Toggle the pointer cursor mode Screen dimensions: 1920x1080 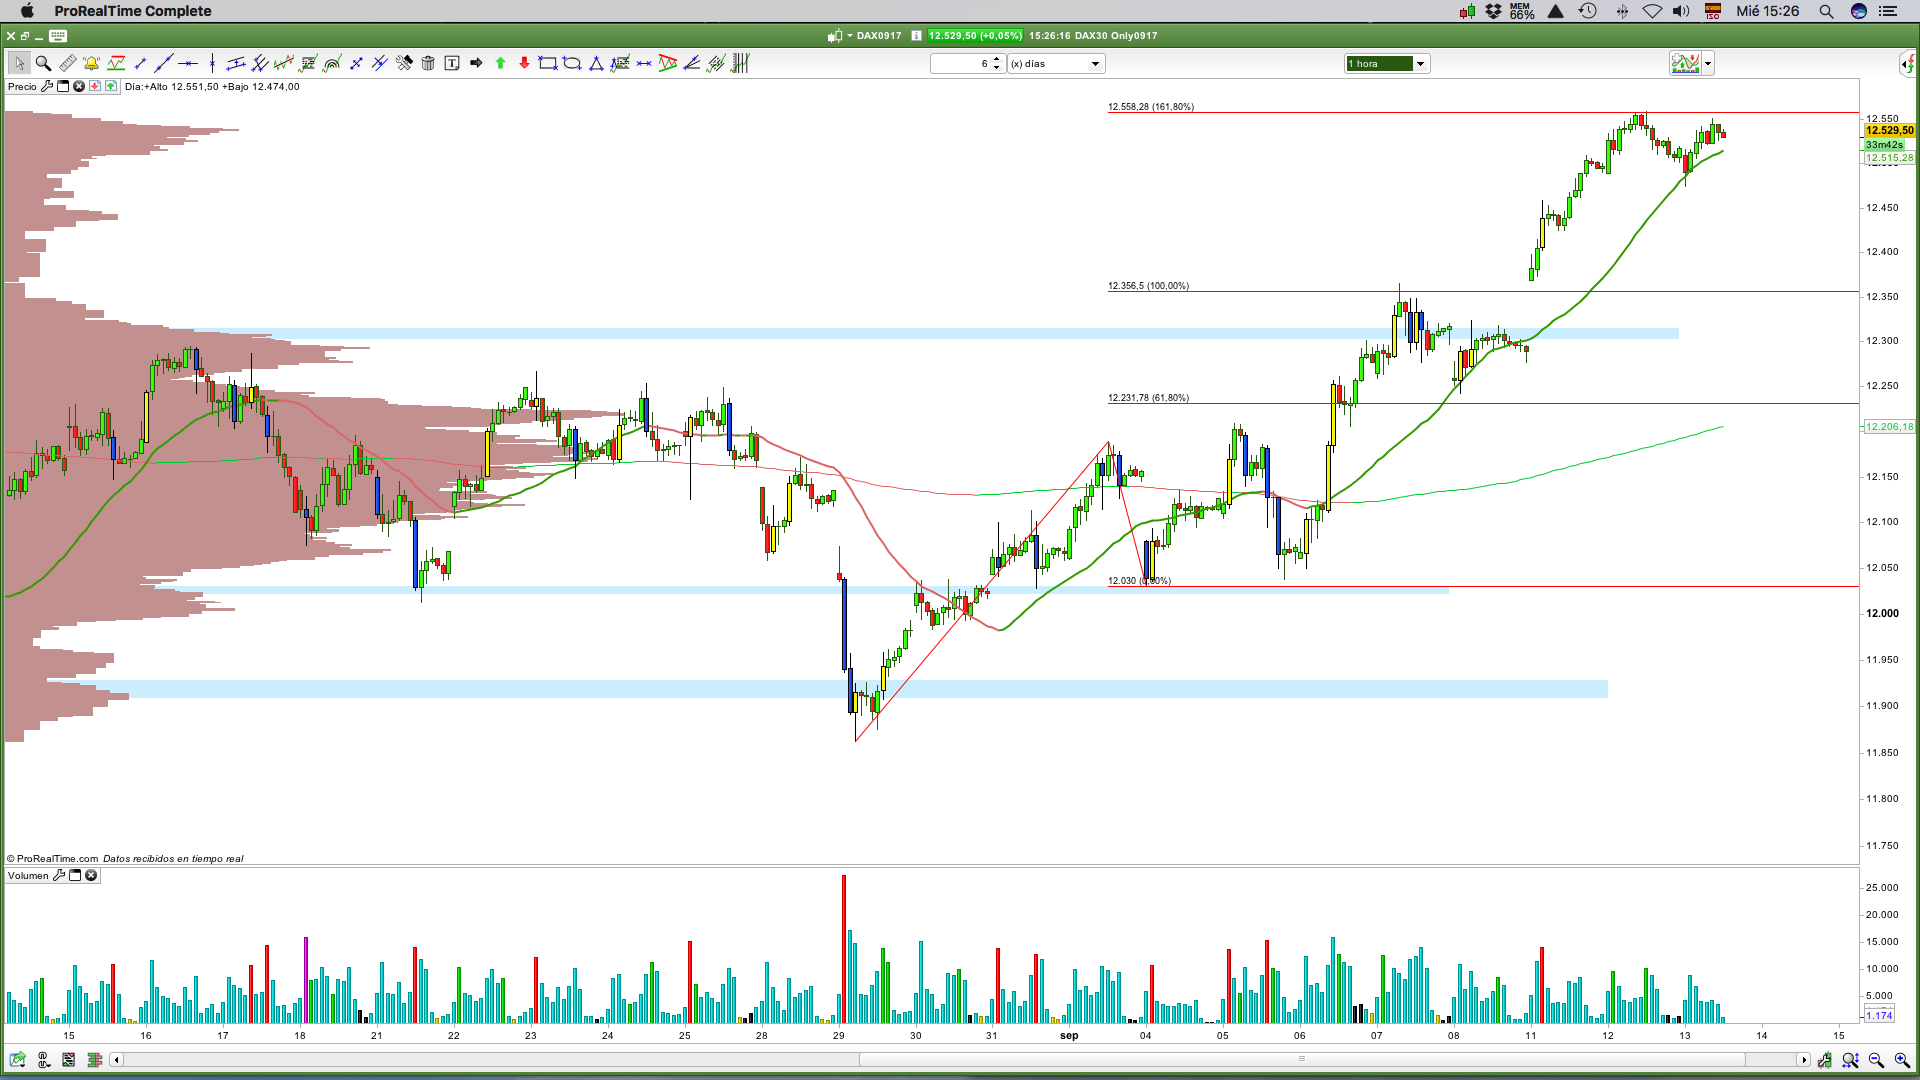pyautogui.click(x=19, y=63)
